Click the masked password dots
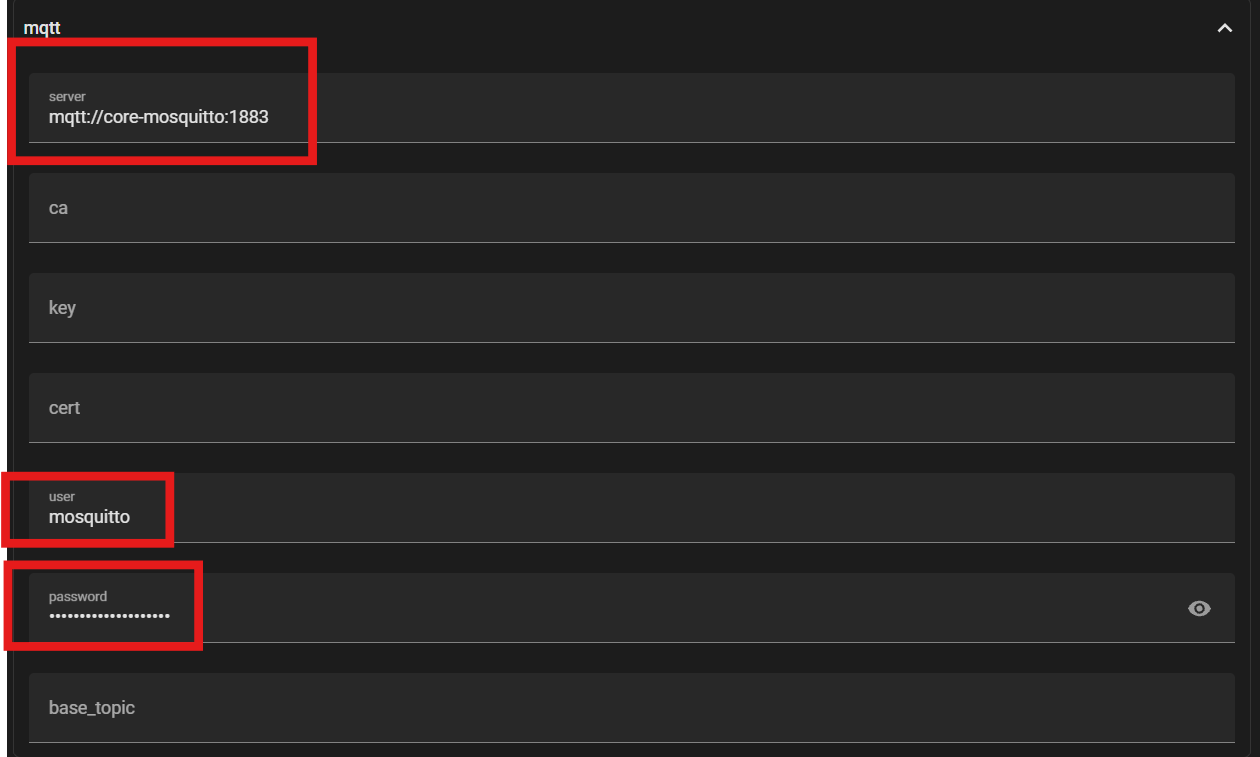 tap(109, 615)
